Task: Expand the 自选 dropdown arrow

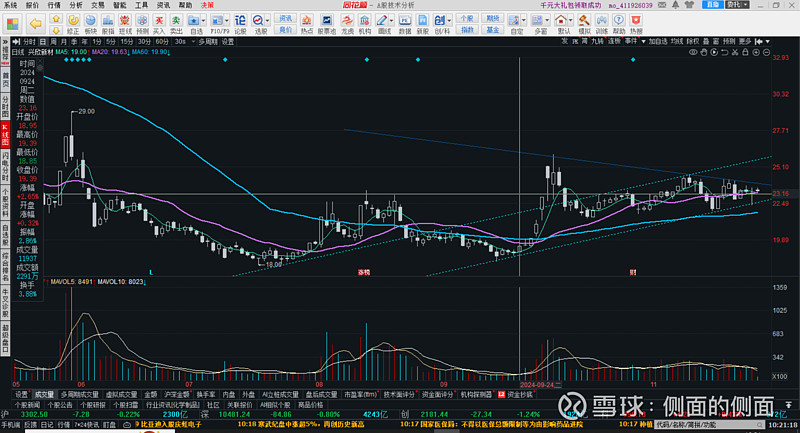Action: pos(204,20)
